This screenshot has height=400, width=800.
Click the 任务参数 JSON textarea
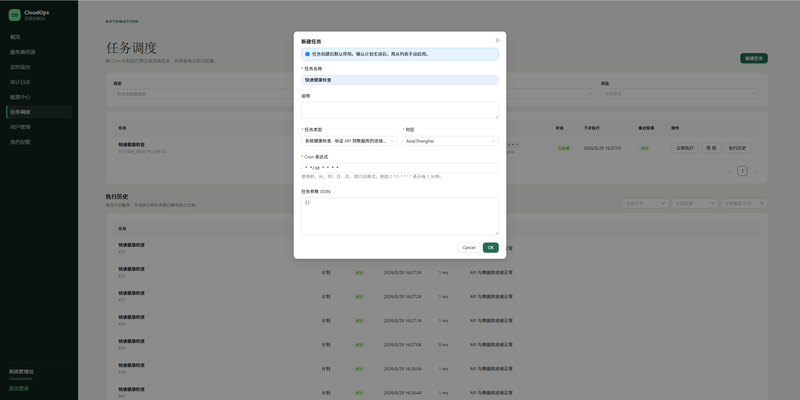click(399, 216)
